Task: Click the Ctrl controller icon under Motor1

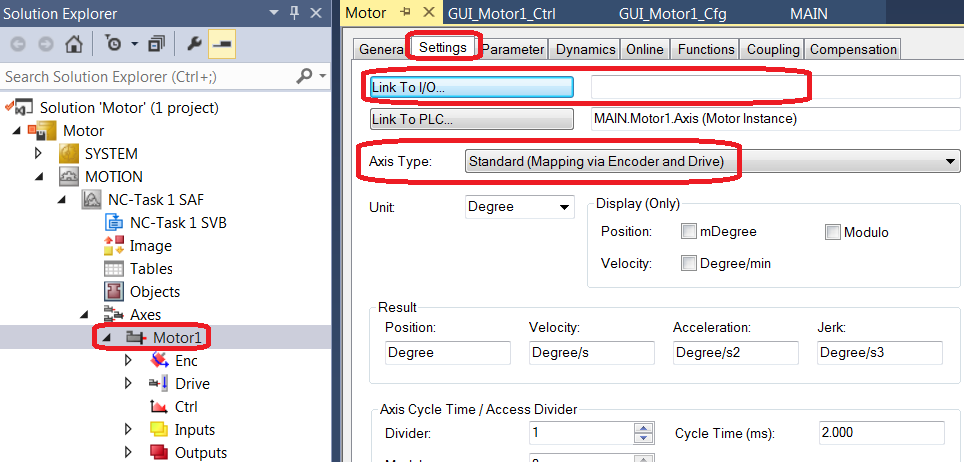Action: (158, 407)
